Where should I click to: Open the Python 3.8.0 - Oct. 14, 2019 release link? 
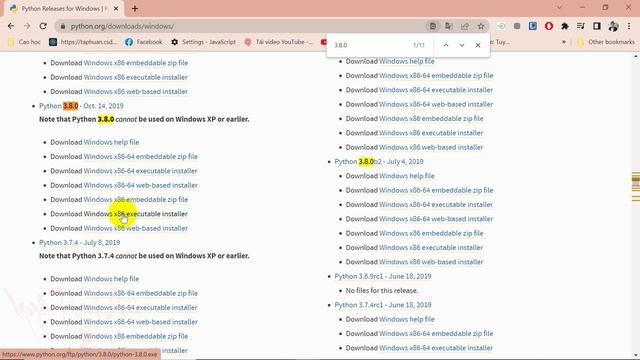click(81, 106)
